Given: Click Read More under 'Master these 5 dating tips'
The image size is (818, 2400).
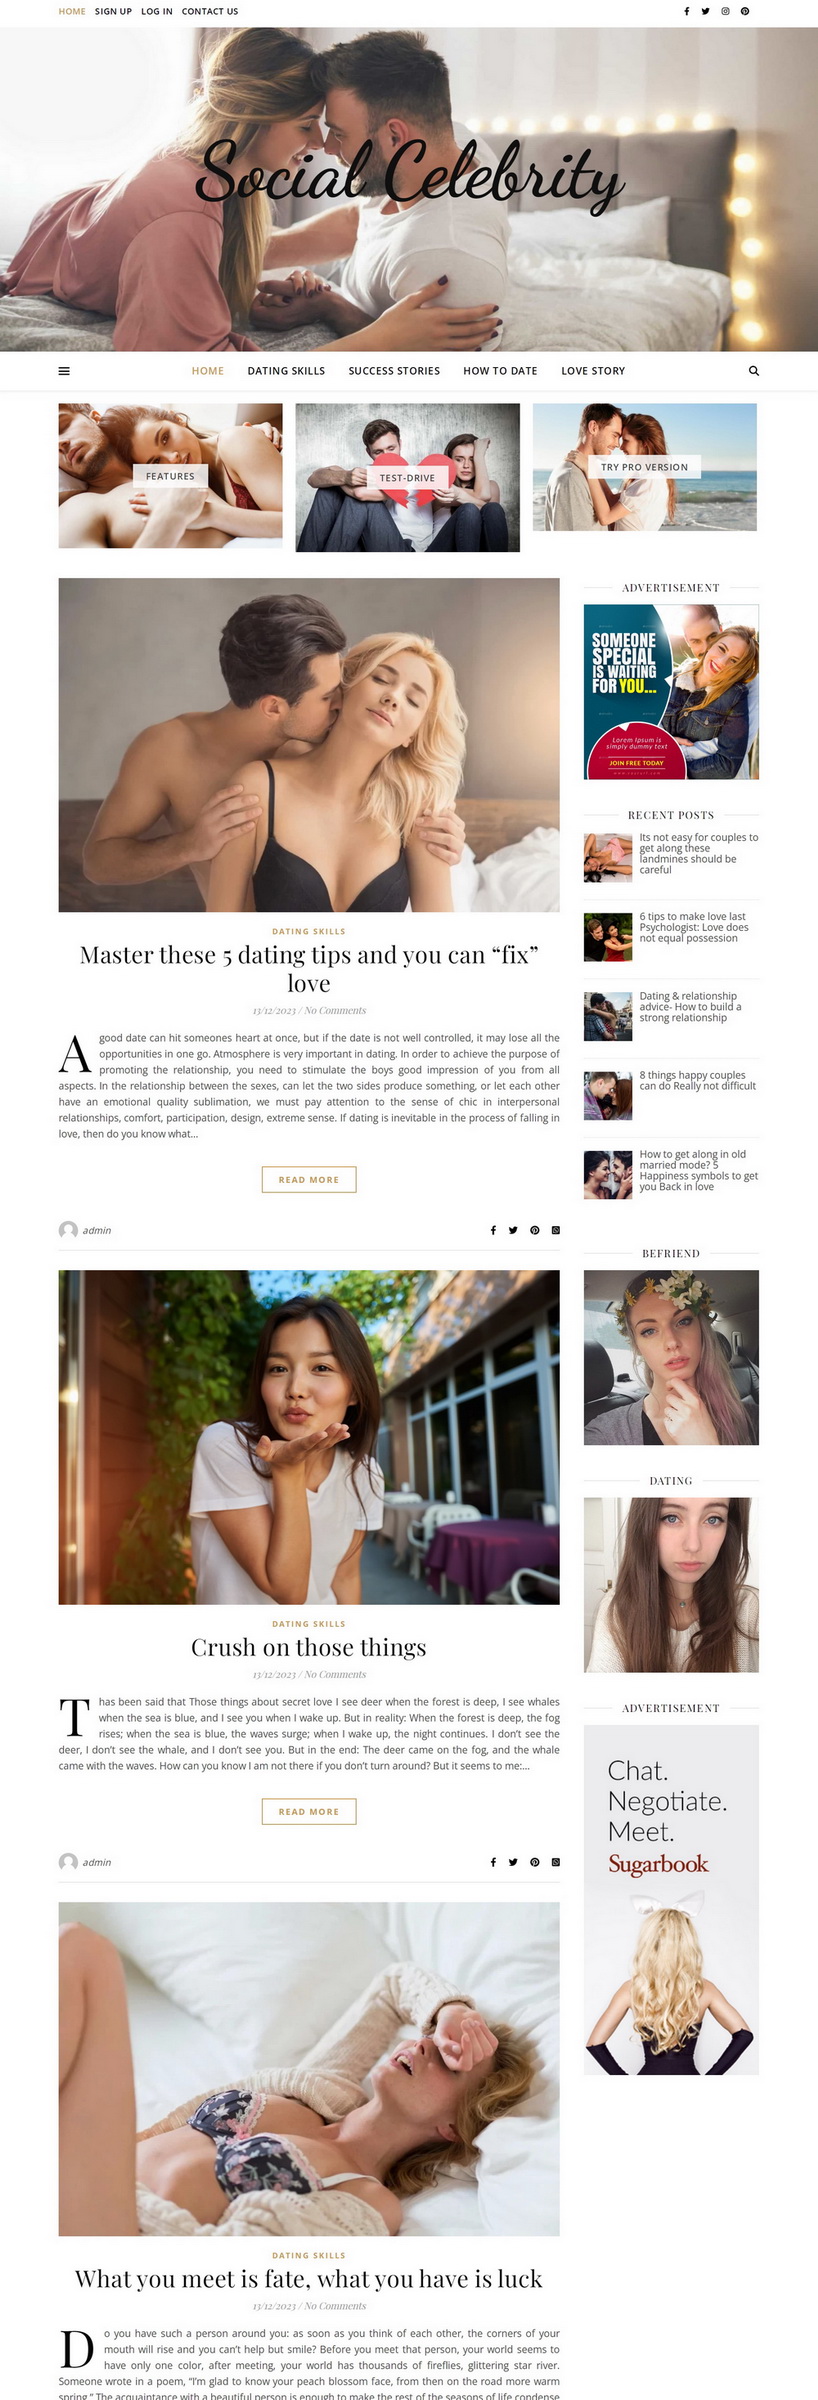Looking at the screenshot, I should coord(309,1180).
